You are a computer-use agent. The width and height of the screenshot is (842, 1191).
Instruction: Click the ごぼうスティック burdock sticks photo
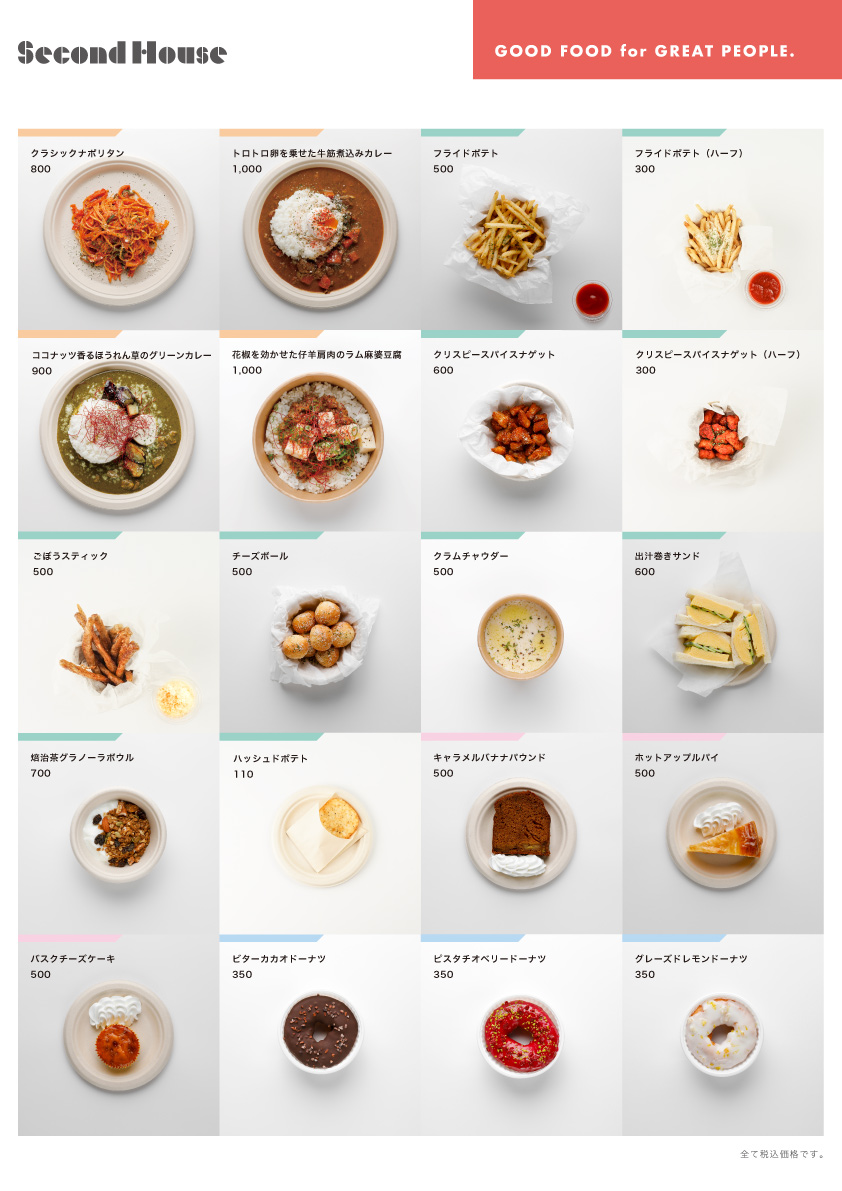[118, 632]
